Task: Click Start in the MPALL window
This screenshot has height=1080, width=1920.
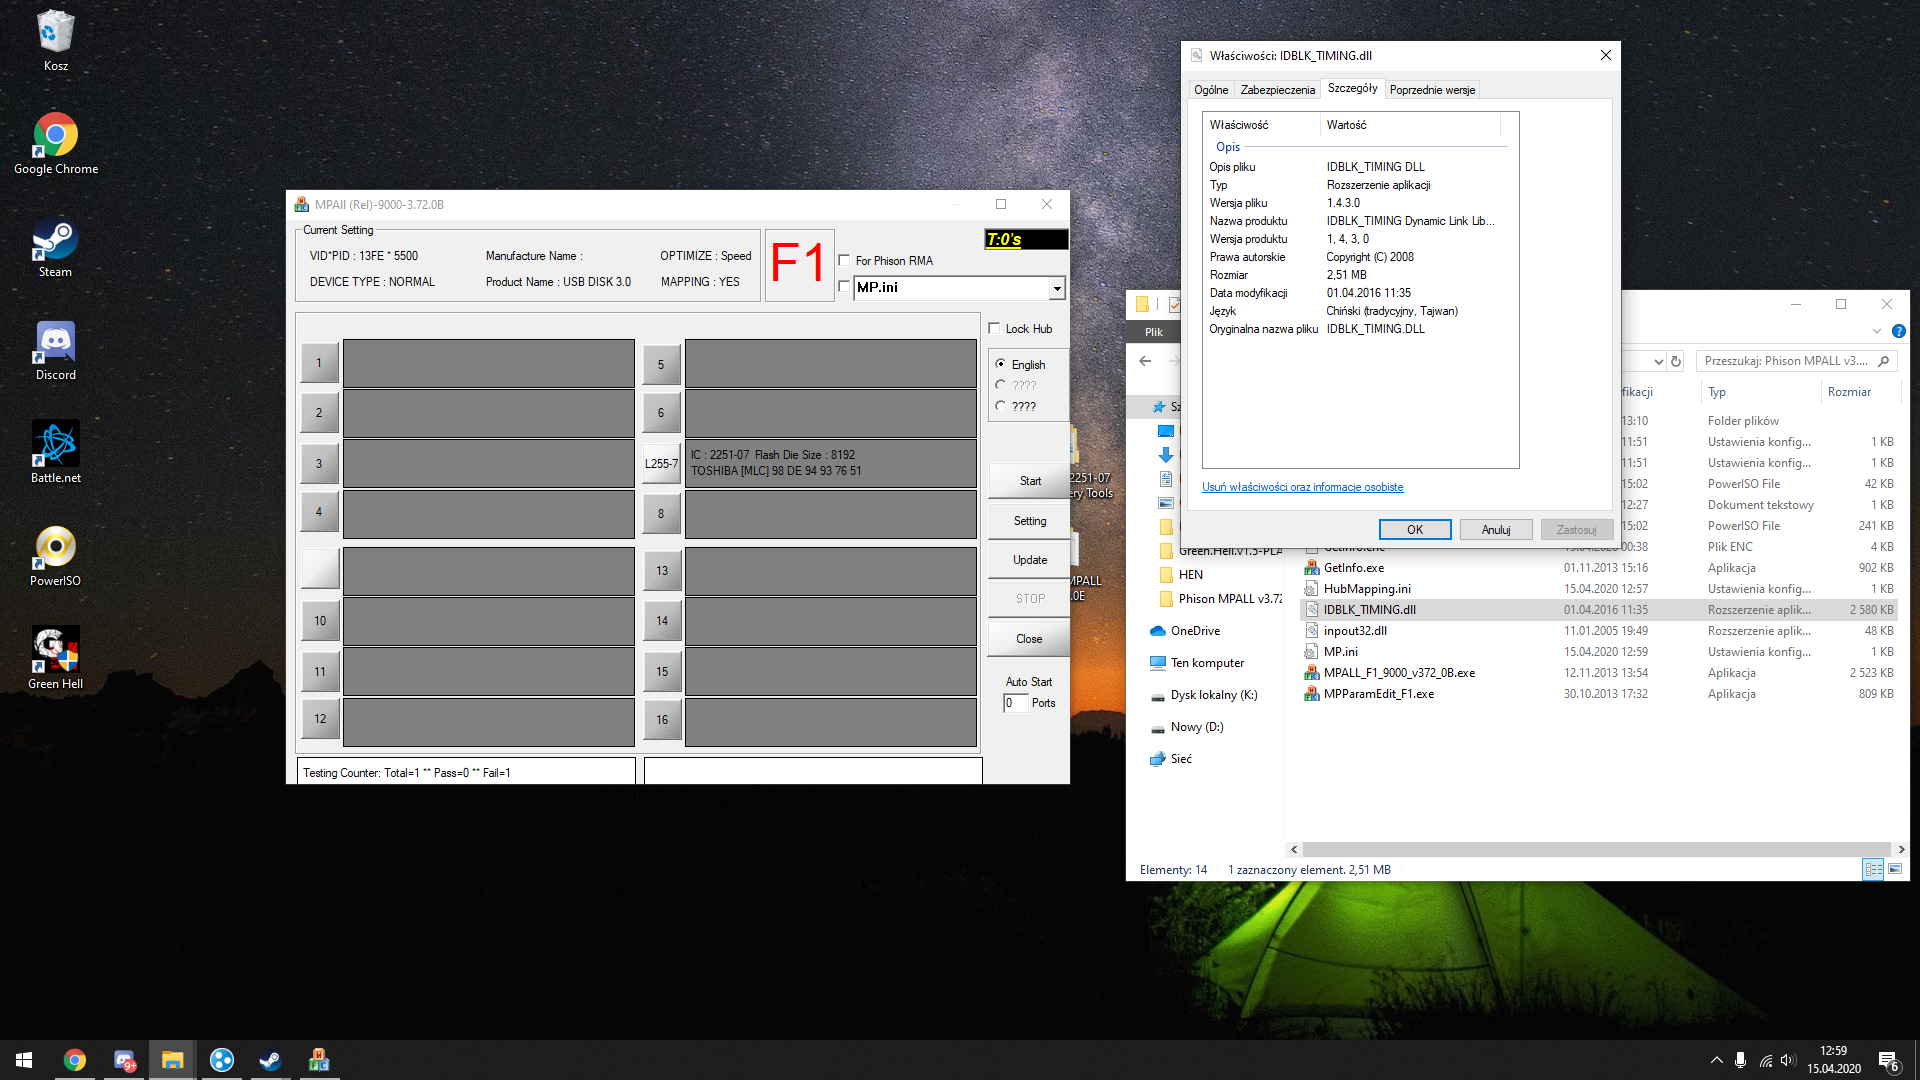Action: [x=1029, y=481]
